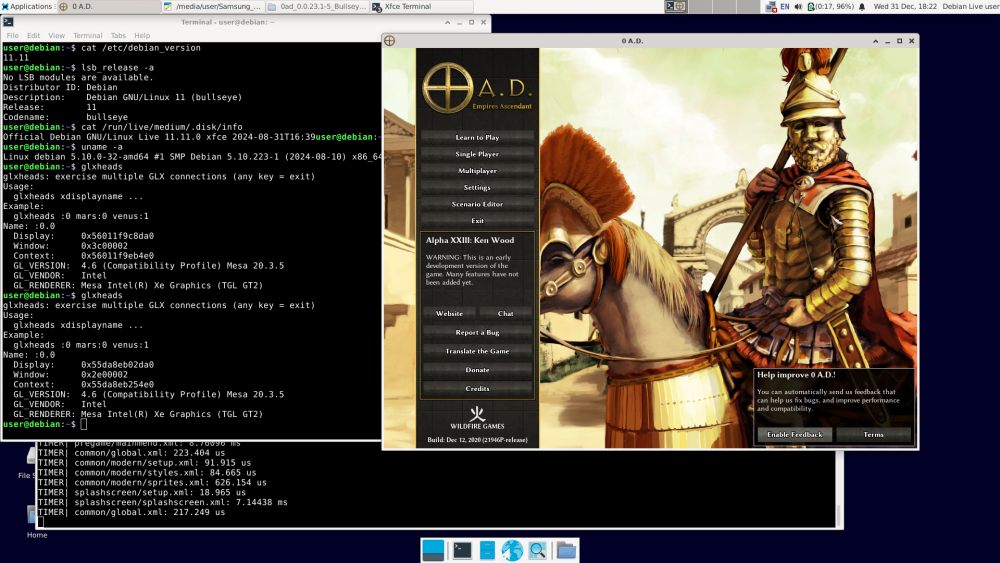Open the Applications menu in the top panel
Viewport: 1000px width, 563px height.
[x=28, y=6]
